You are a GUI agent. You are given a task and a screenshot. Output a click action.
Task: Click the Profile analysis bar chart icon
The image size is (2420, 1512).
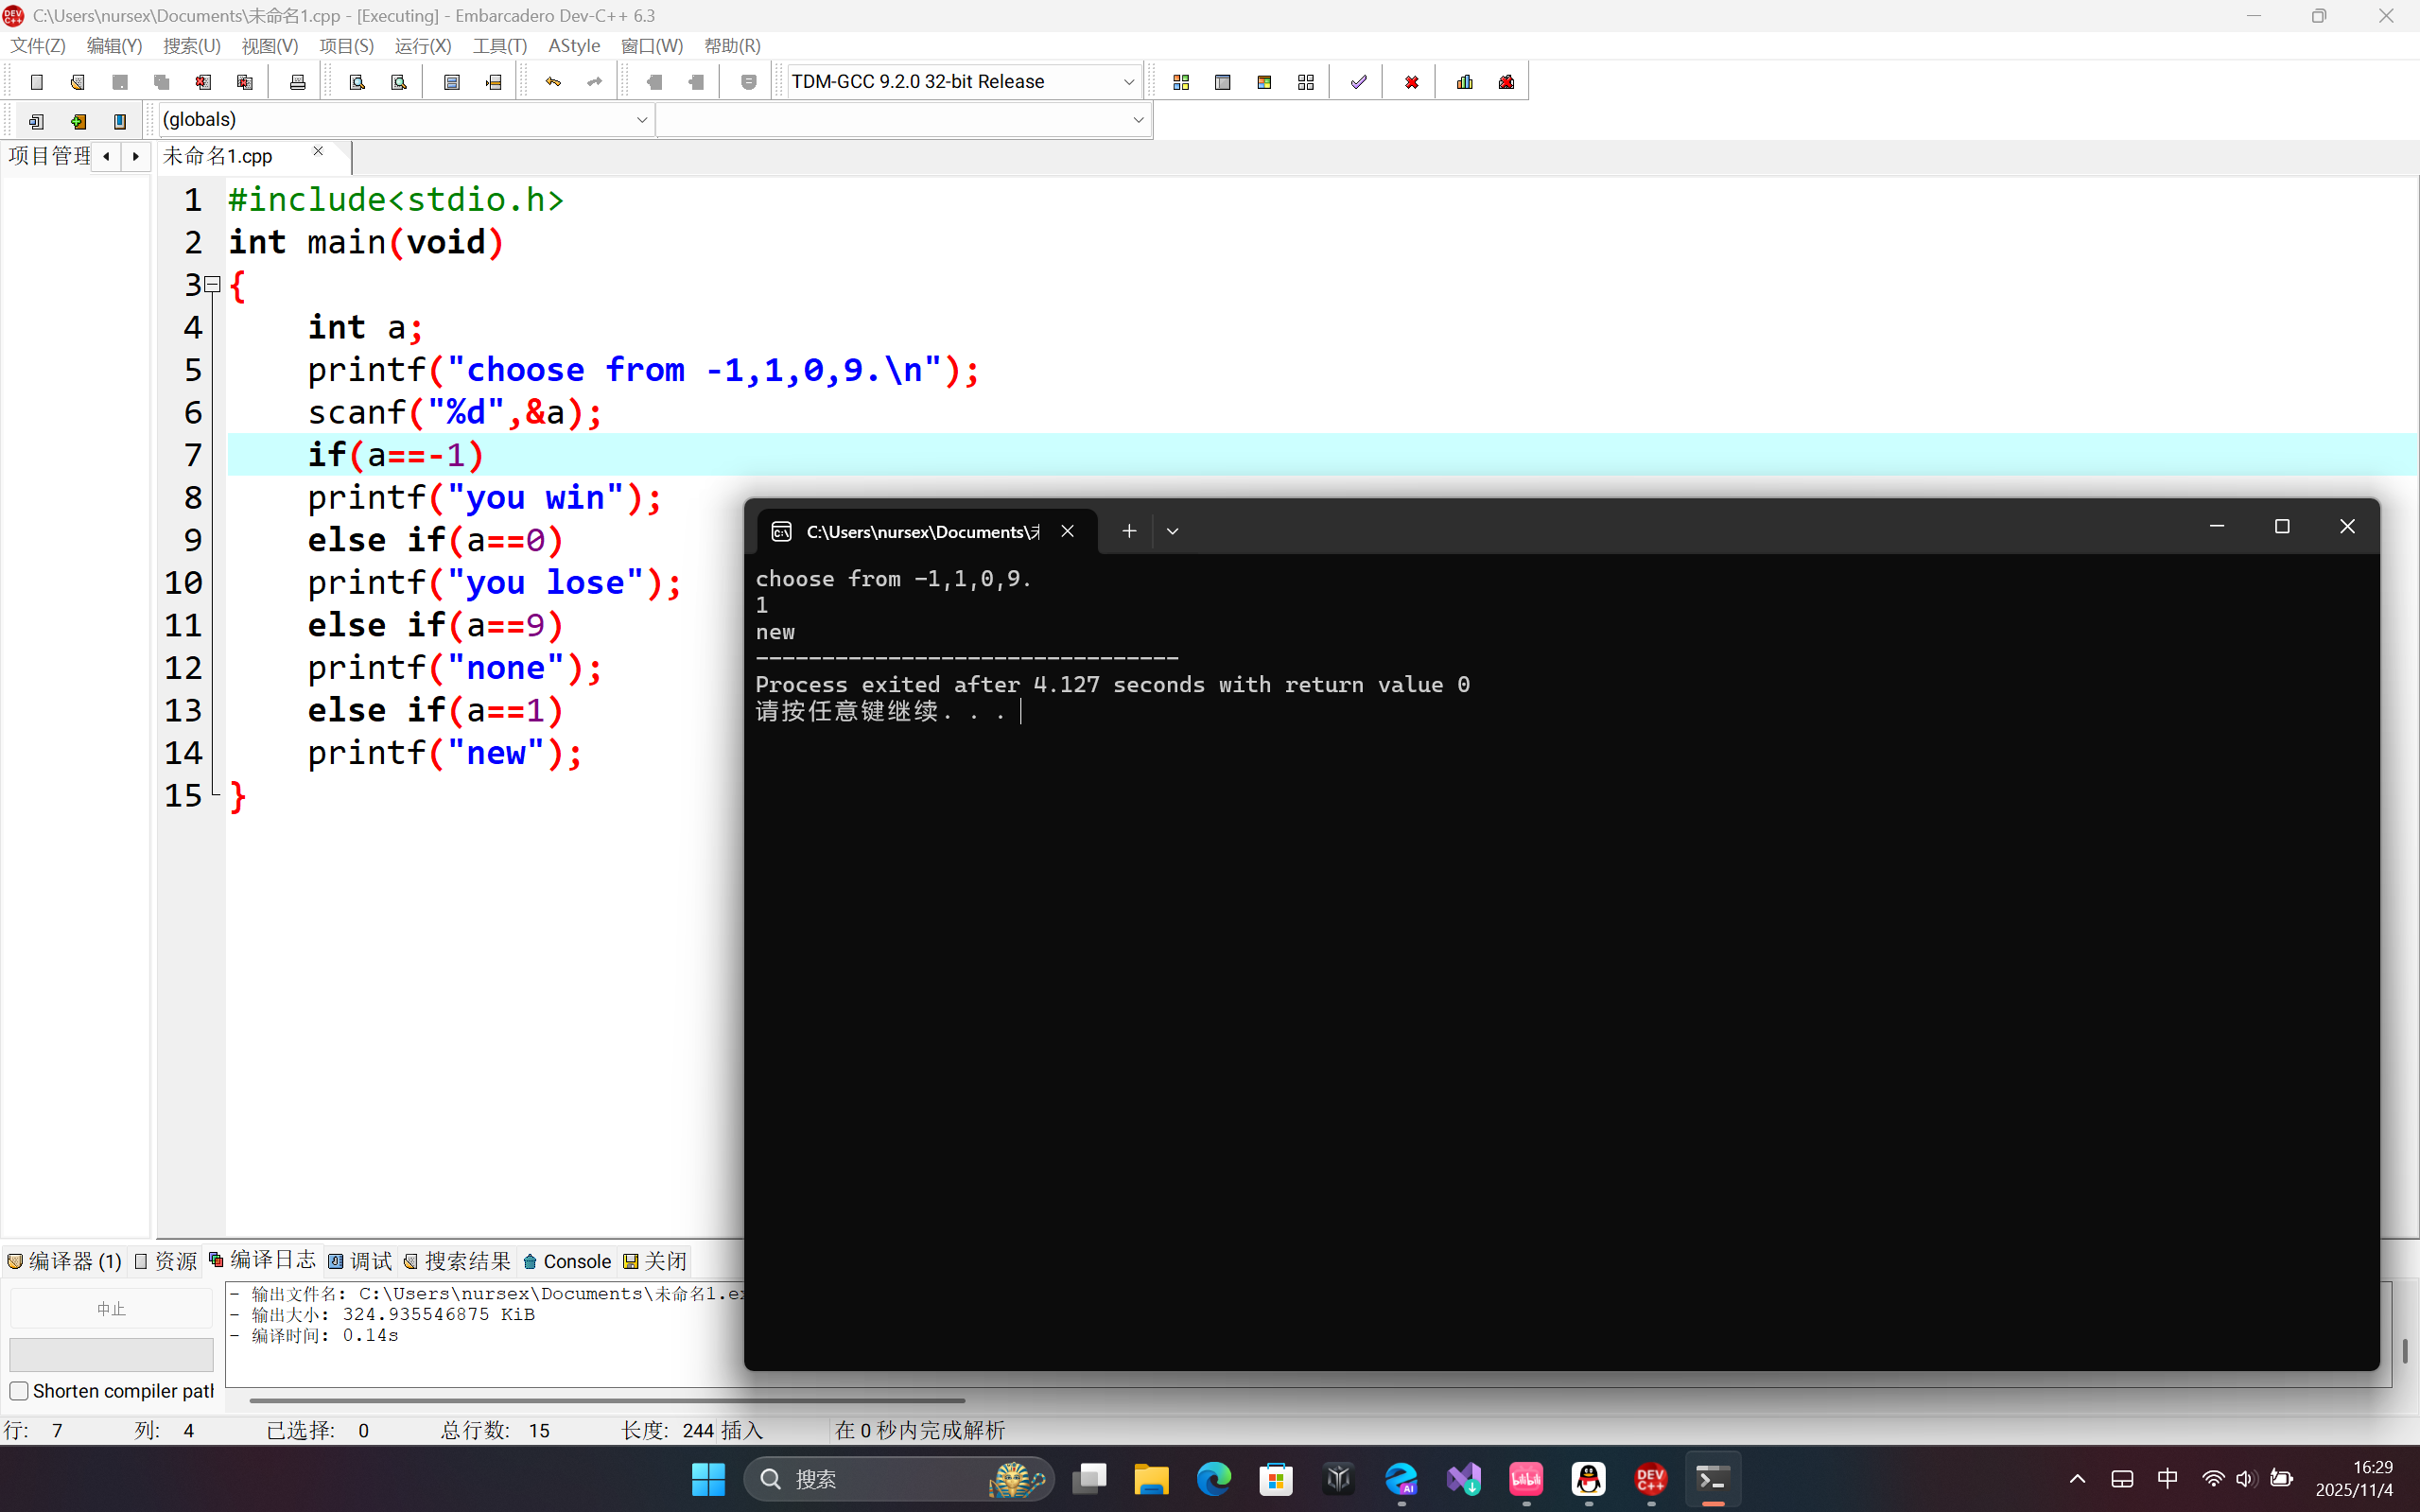1465,82
